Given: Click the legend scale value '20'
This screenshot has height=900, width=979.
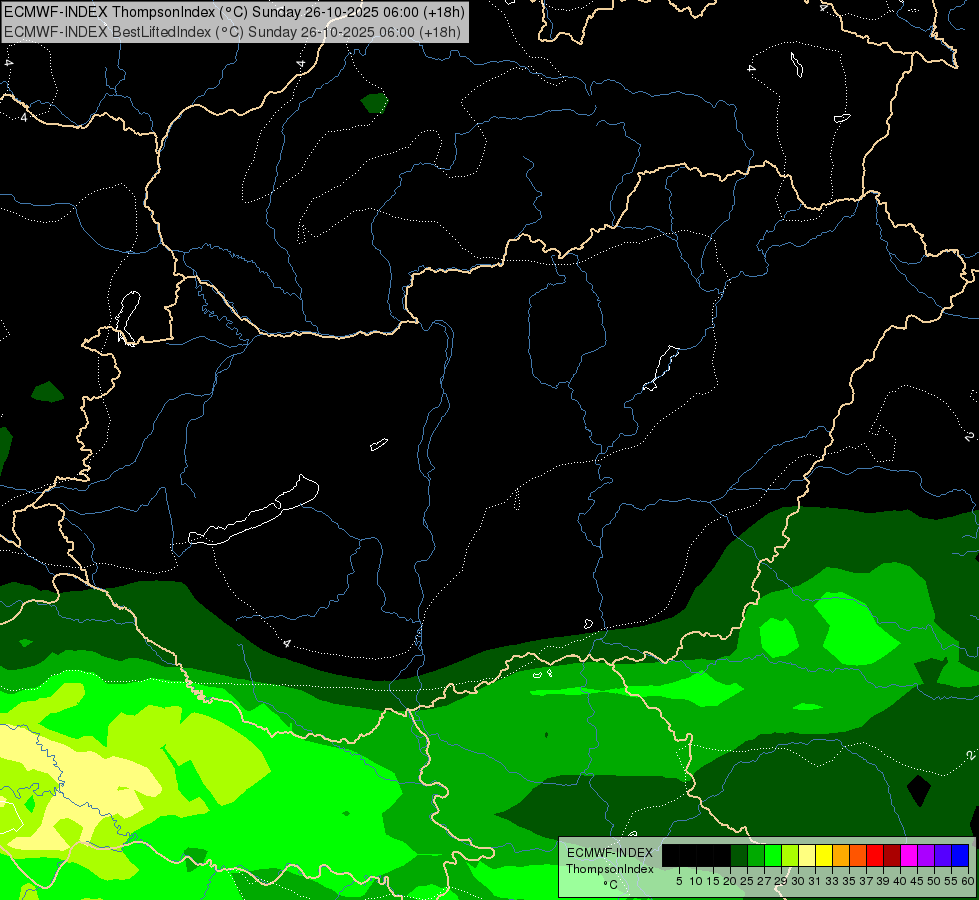Looking at the screenshot, I should click(730, 881).
